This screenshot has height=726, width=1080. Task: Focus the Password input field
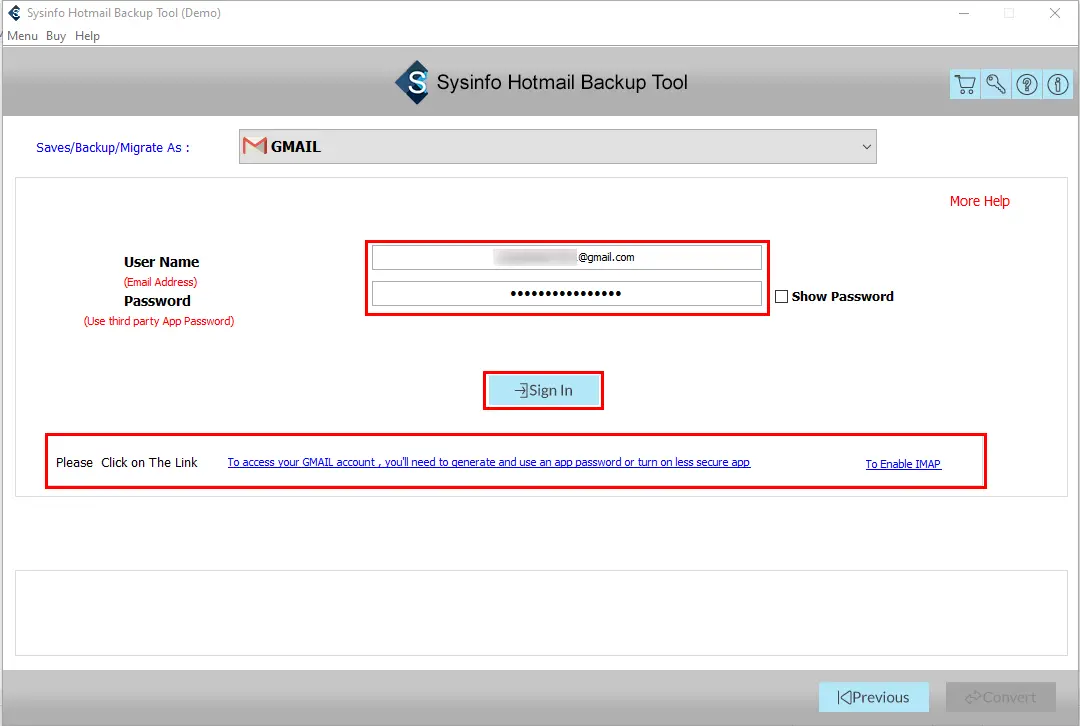(567, 293)
